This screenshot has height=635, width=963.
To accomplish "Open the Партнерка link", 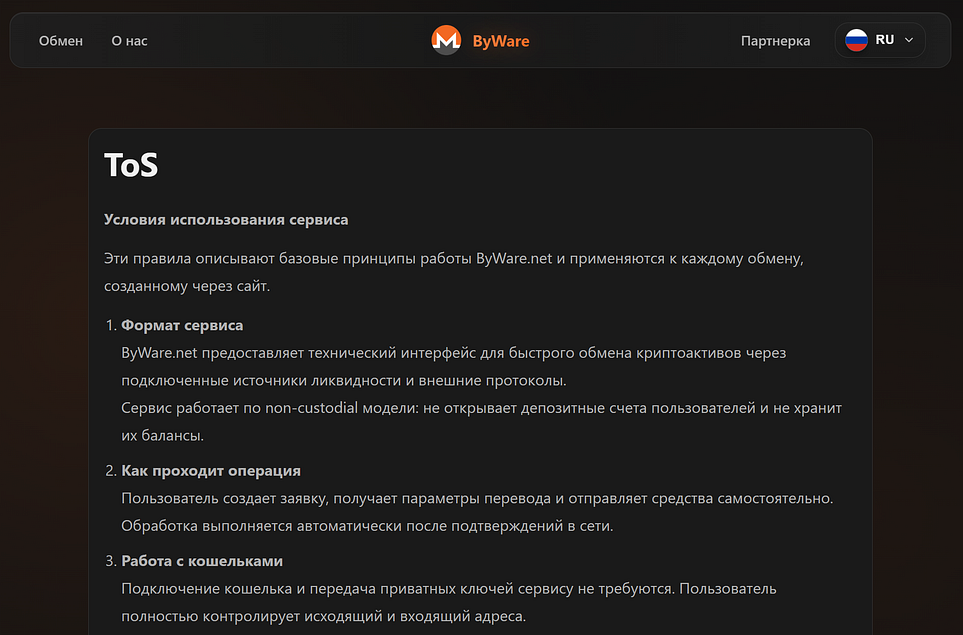I will click(x=775, y=41).
